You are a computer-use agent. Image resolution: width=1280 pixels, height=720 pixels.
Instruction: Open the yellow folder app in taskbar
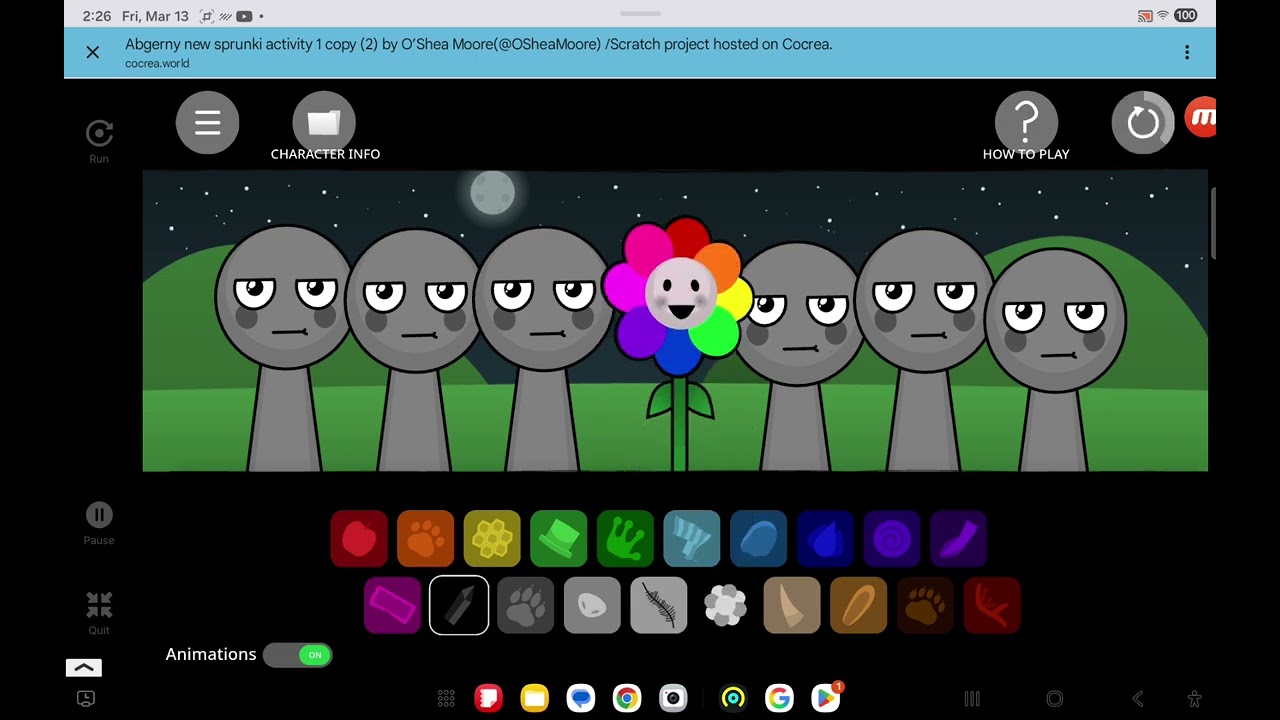coord(535,698)
